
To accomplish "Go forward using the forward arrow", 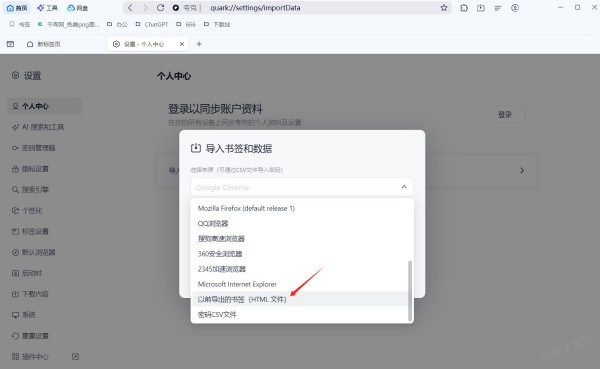I will point(145,8).
